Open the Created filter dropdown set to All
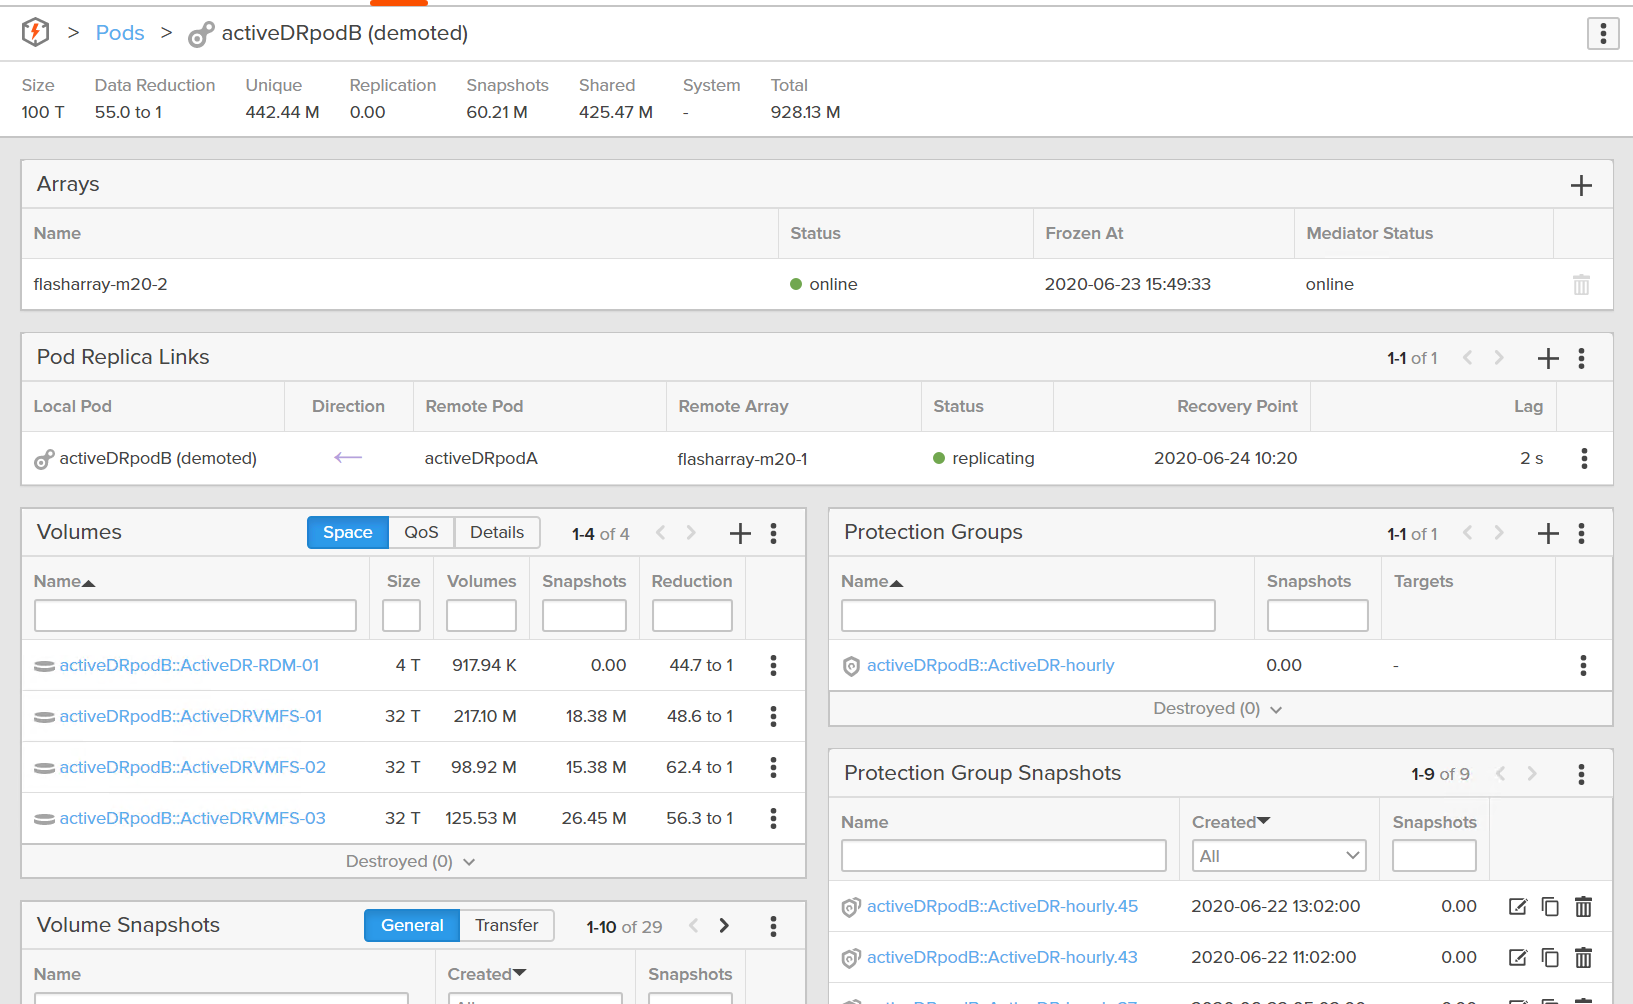The height and width of the screenshot is (1004, 1633). pyautogui.click(x=1279, y=856)
